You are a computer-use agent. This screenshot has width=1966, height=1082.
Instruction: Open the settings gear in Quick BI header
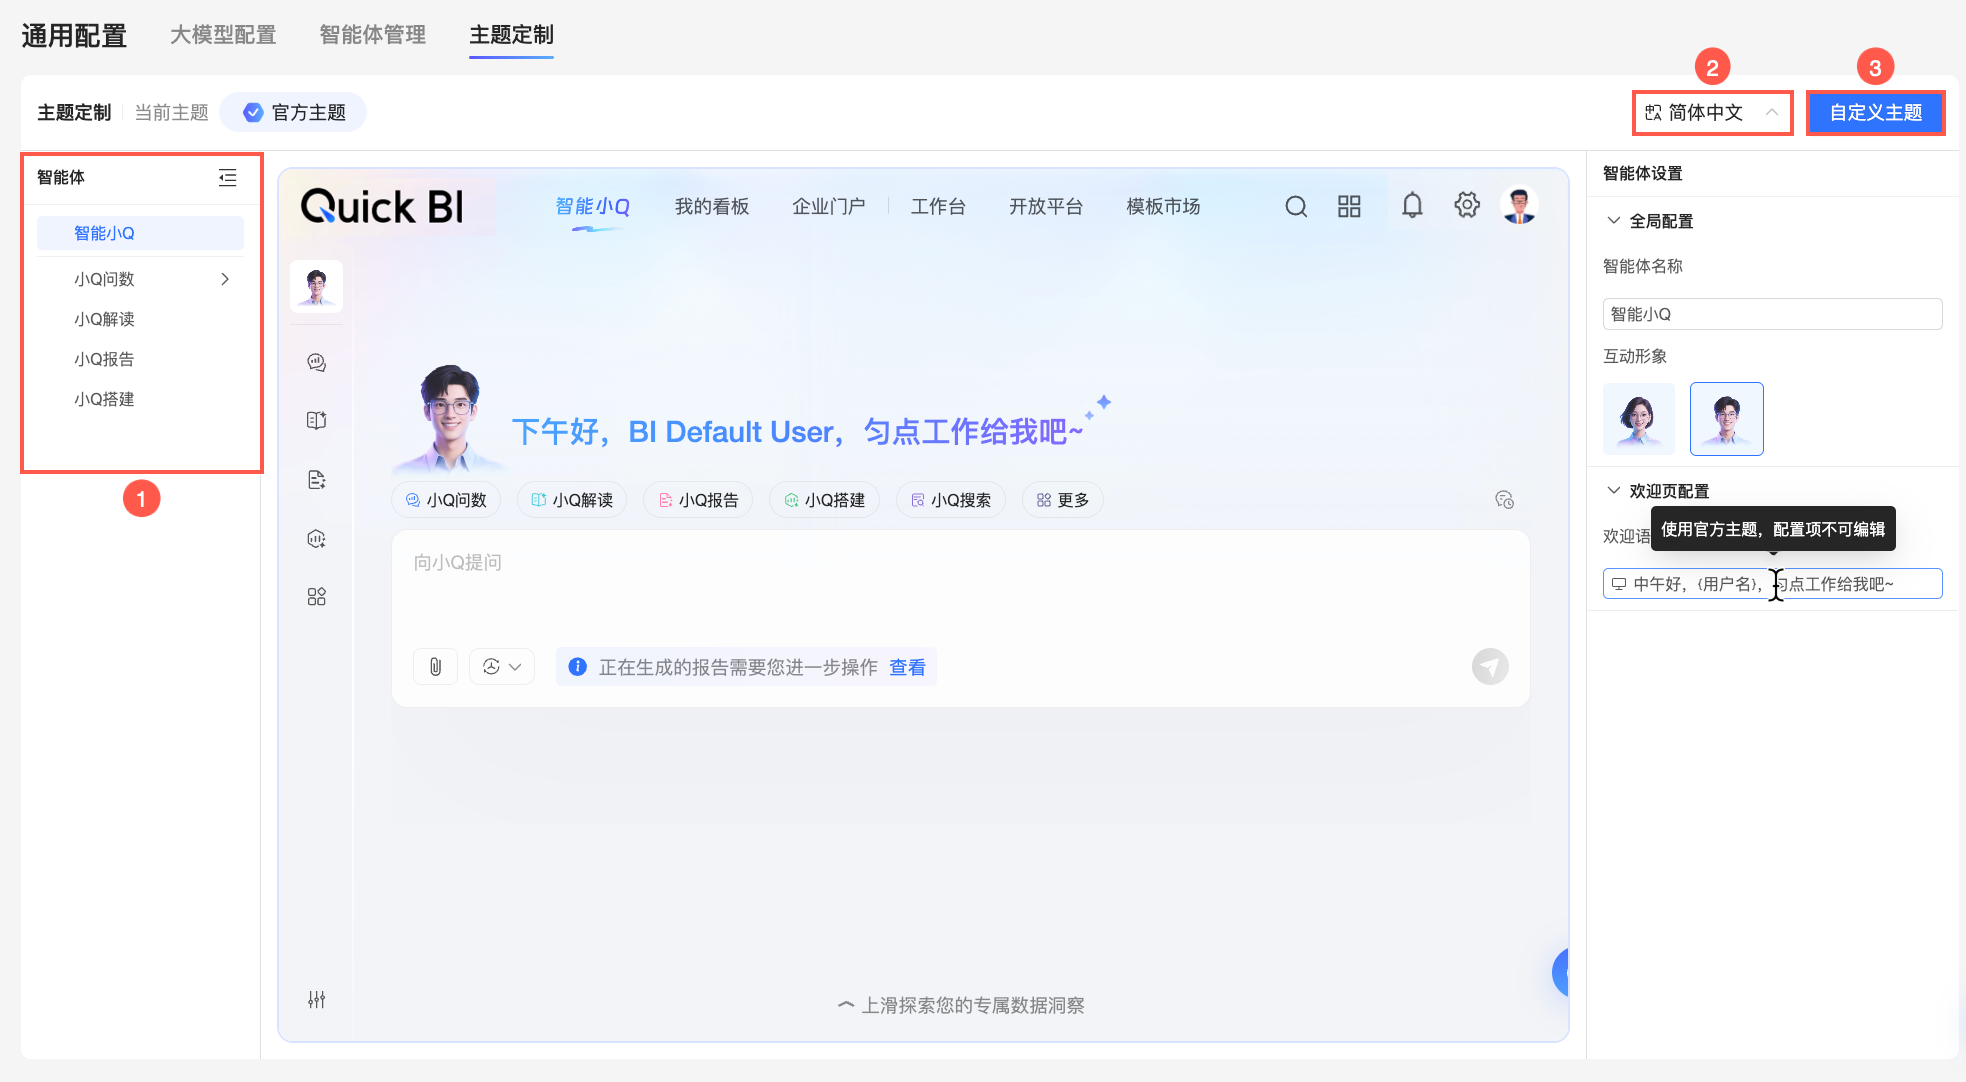[1467, 205]
